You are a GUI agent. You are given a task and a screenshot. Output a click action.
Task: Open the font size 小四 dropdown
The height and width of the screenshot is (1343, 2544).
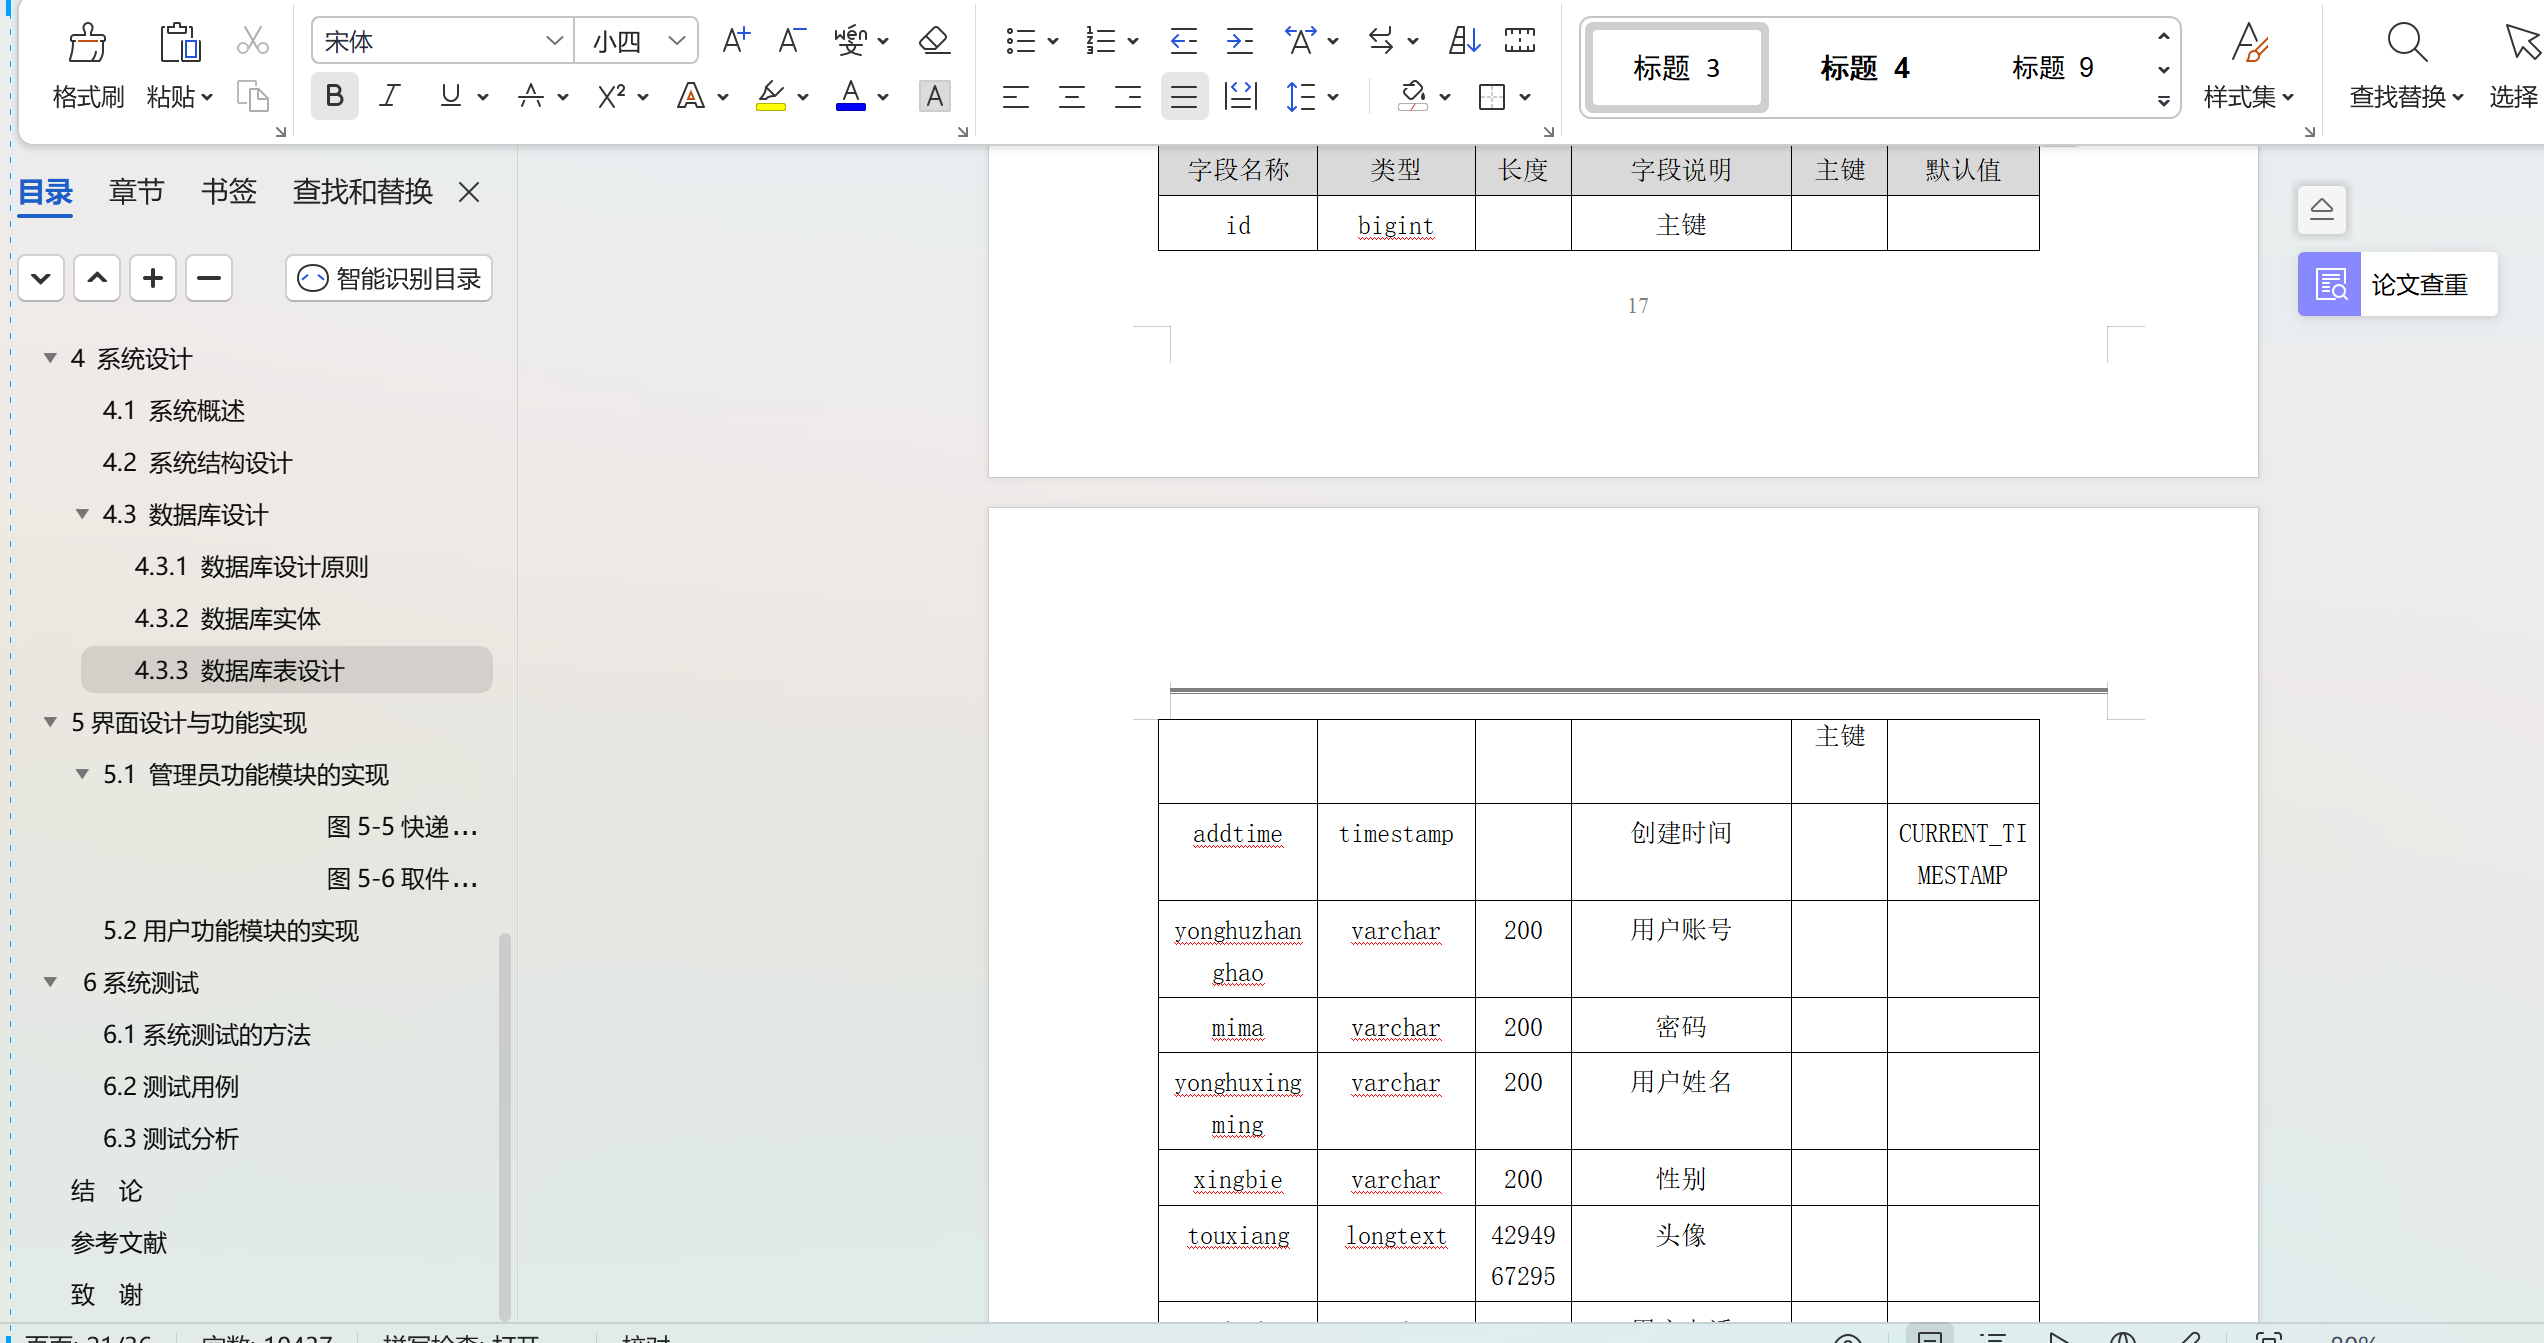pos(677,41)
